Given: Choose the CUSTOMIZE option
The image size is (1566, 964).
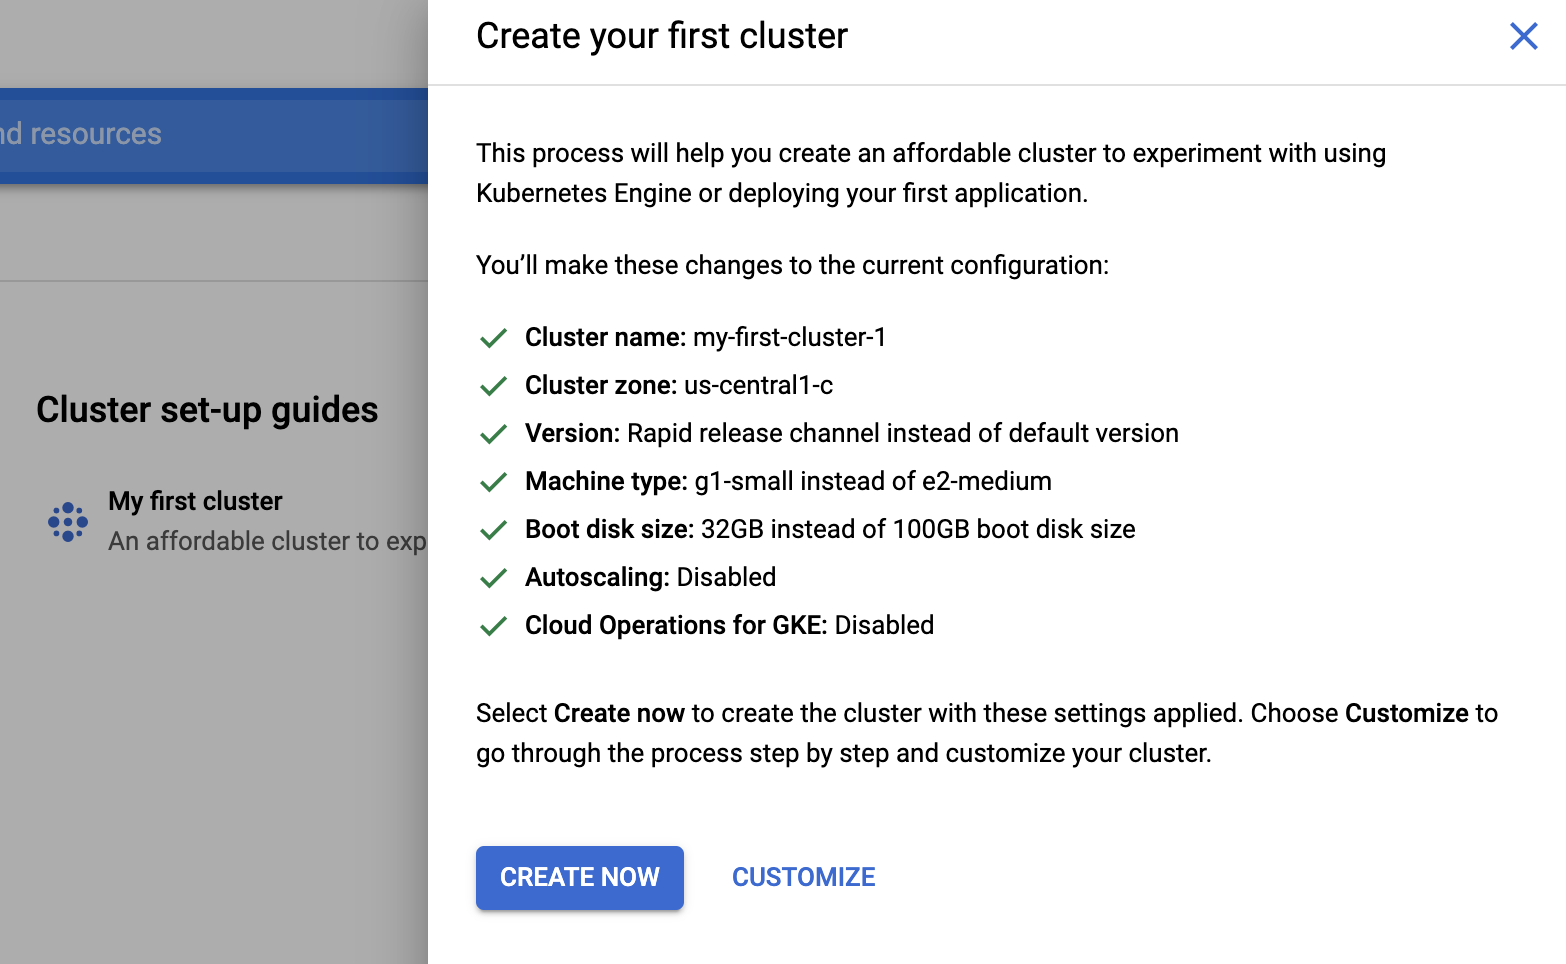Looking at the screenshot, I should point(804,877).
